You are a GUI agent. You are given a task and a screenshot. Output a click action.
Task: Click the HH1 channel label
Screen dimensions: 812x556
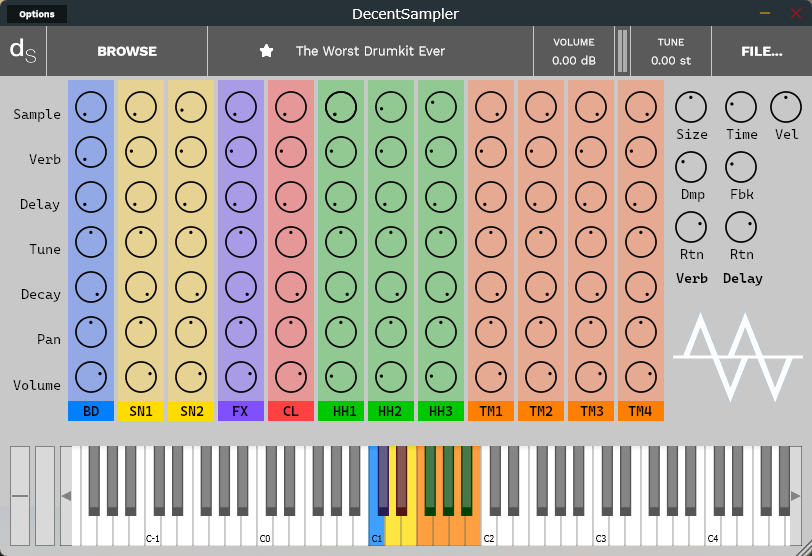341,411
